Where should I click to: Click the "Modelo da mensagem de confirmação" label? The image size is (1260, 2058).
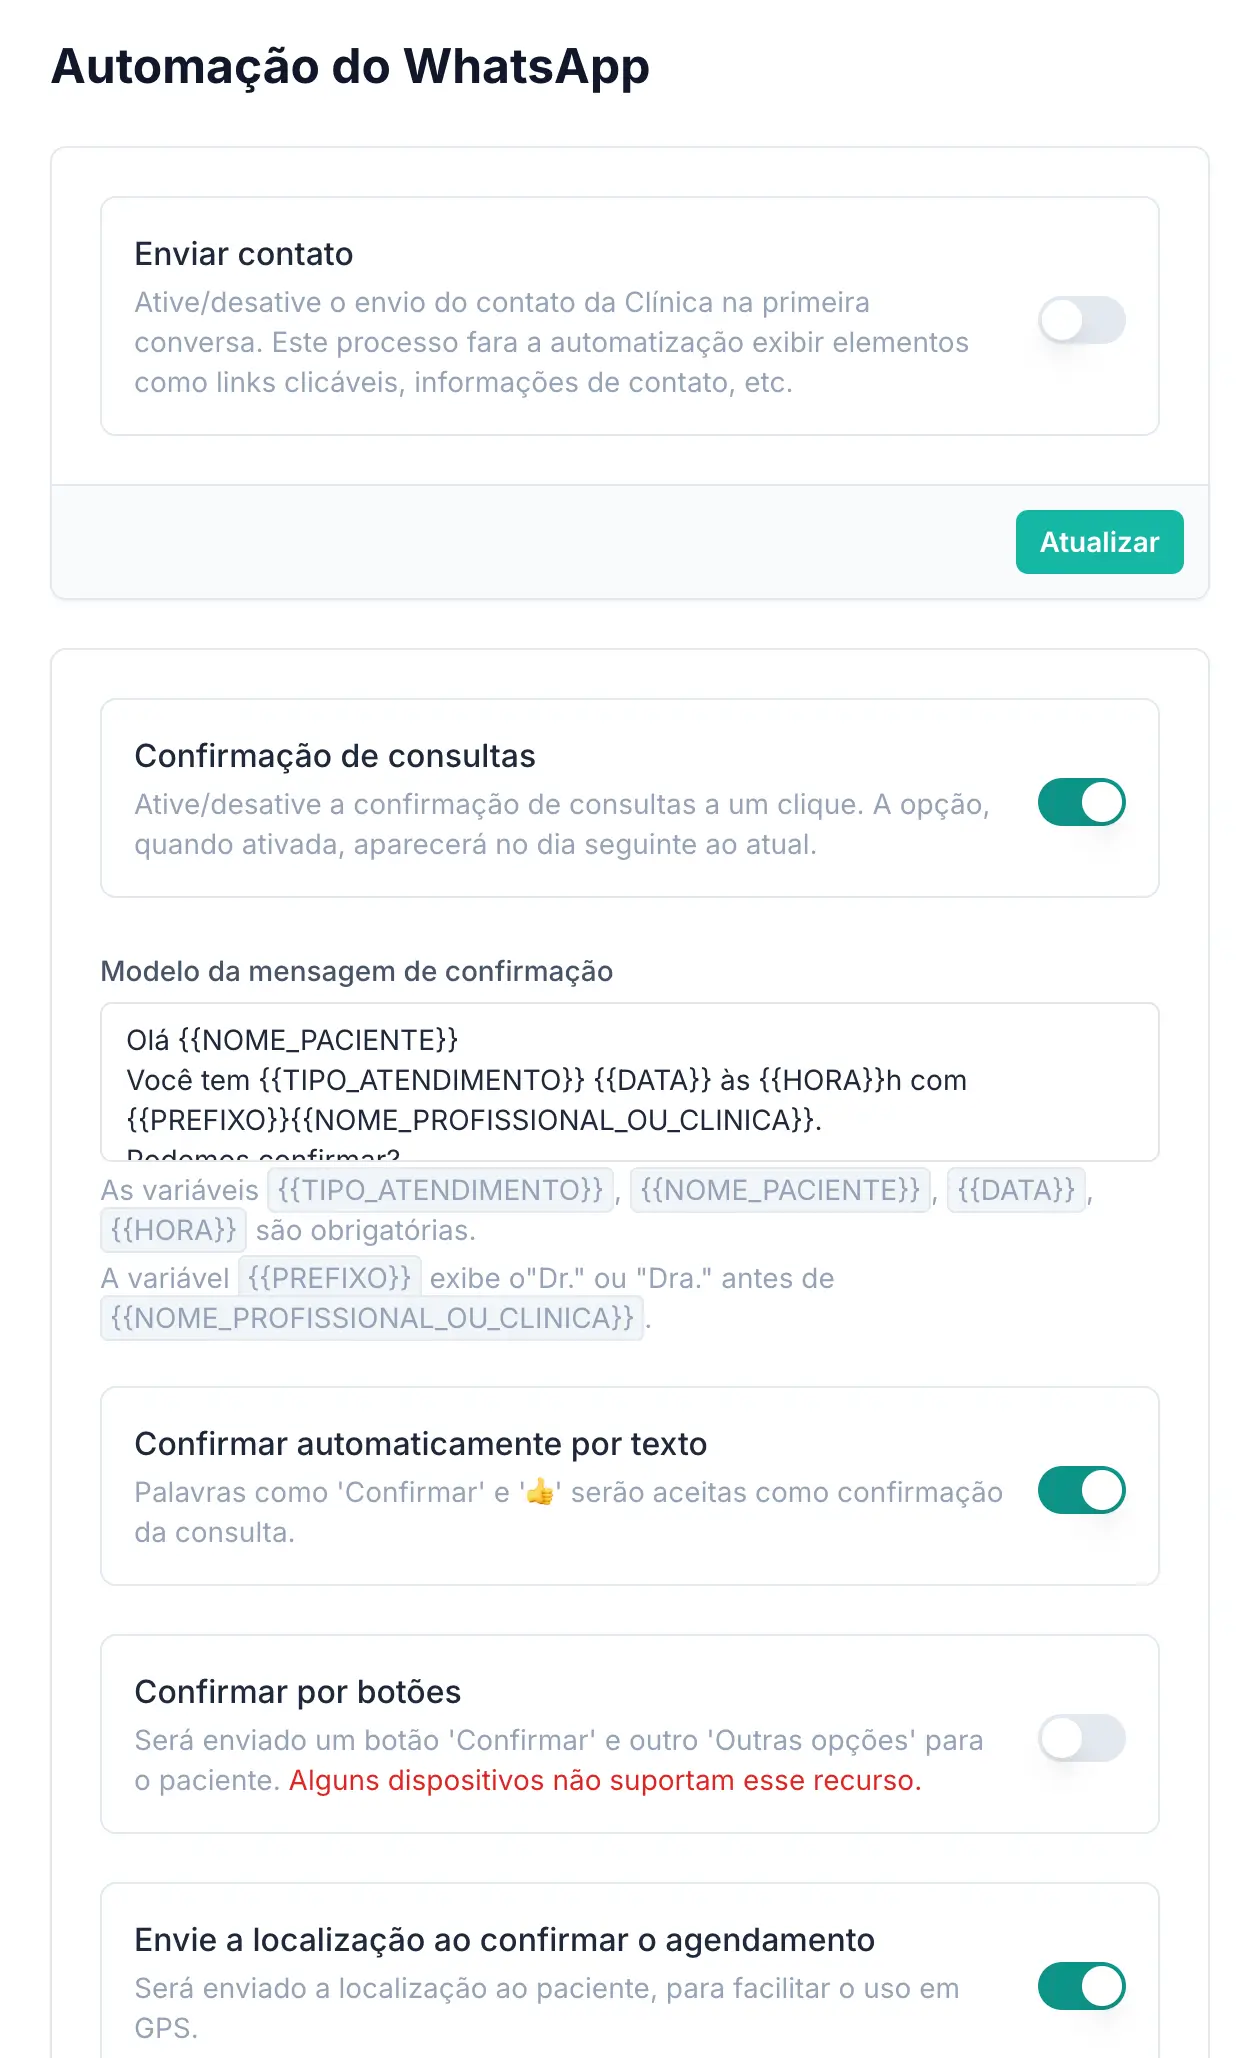[357, 971]
